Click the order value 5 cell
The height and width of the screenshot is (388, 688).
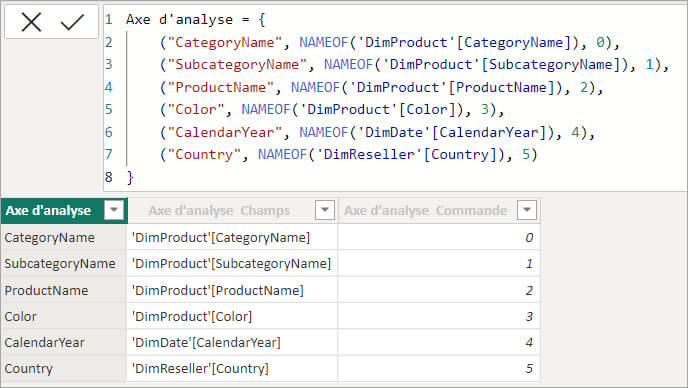pyautogui.click(x=439, y=368)
